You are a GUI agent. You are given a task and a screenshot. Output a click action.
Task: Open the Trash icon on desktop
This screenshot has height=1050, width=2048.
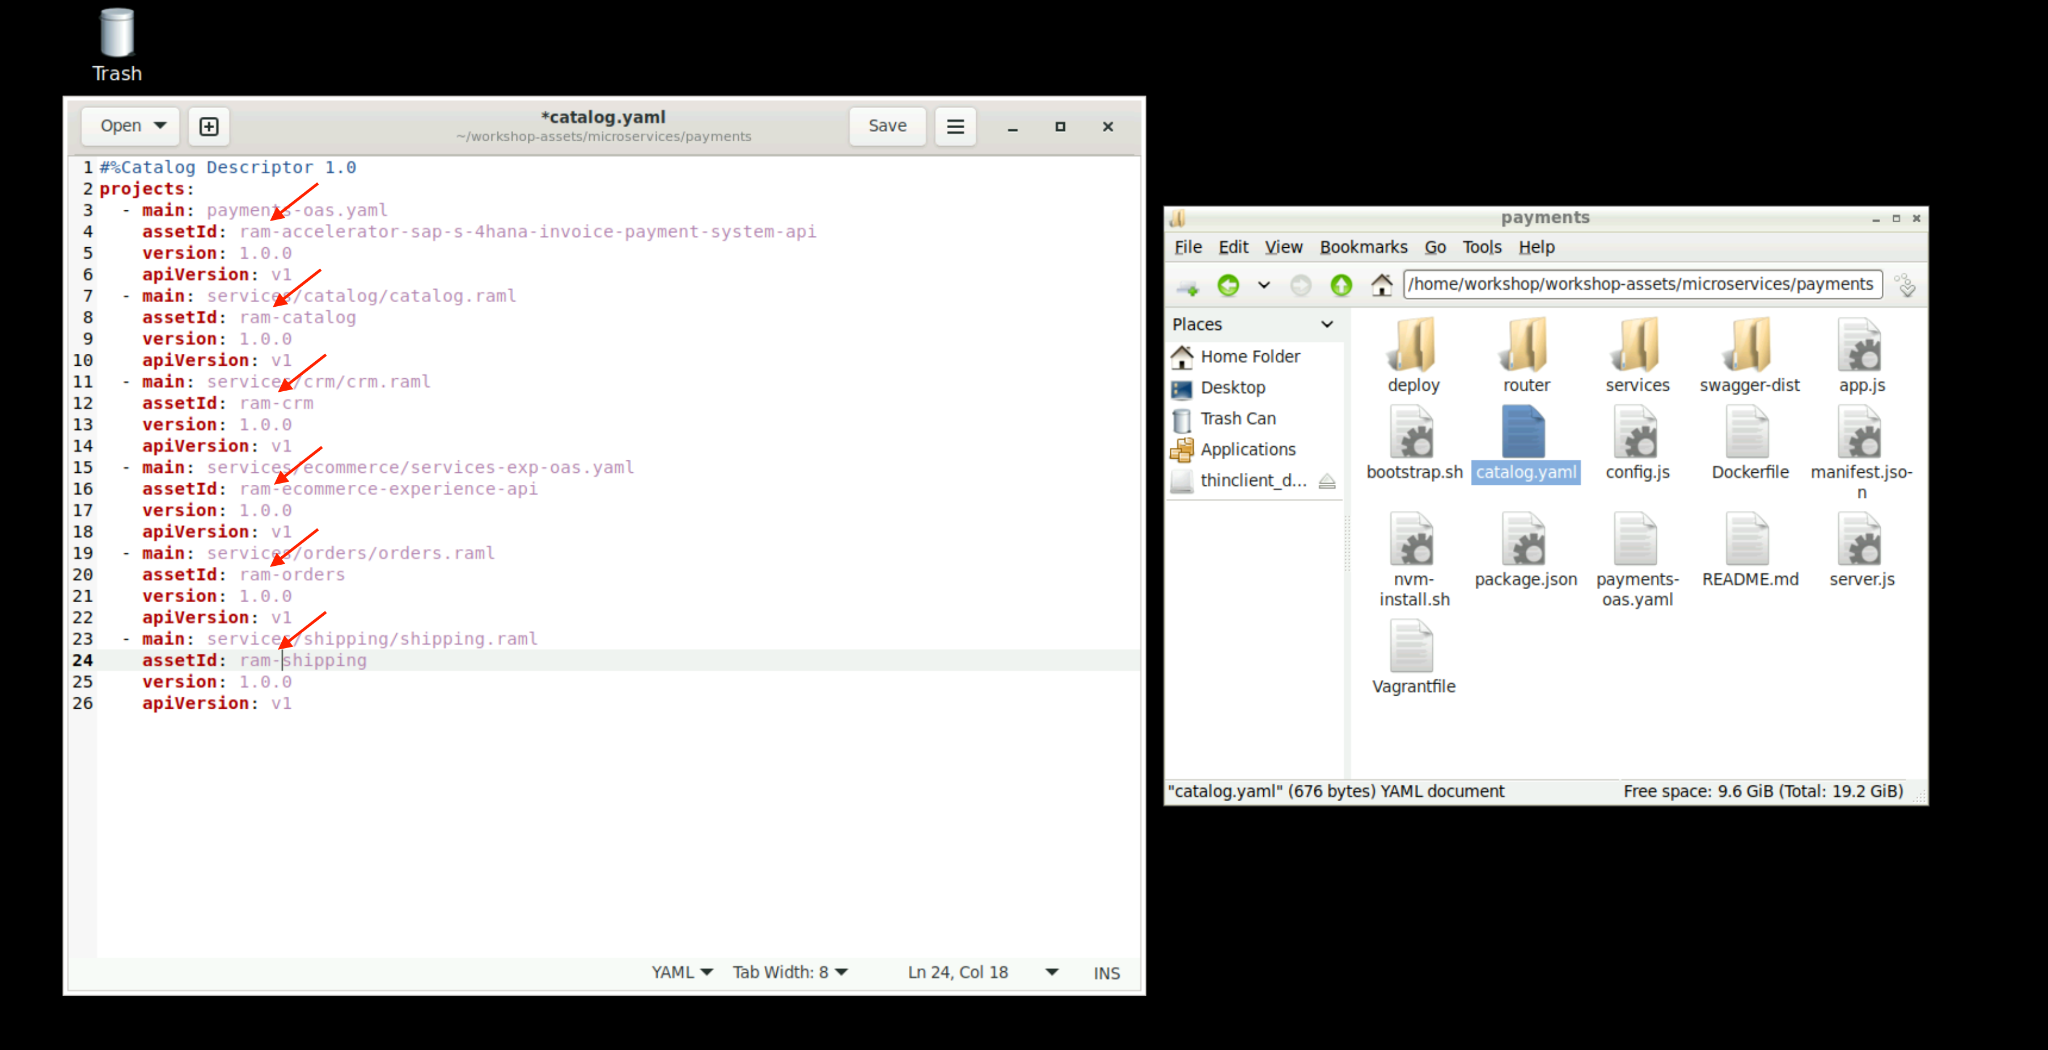[x=117, y=35]
